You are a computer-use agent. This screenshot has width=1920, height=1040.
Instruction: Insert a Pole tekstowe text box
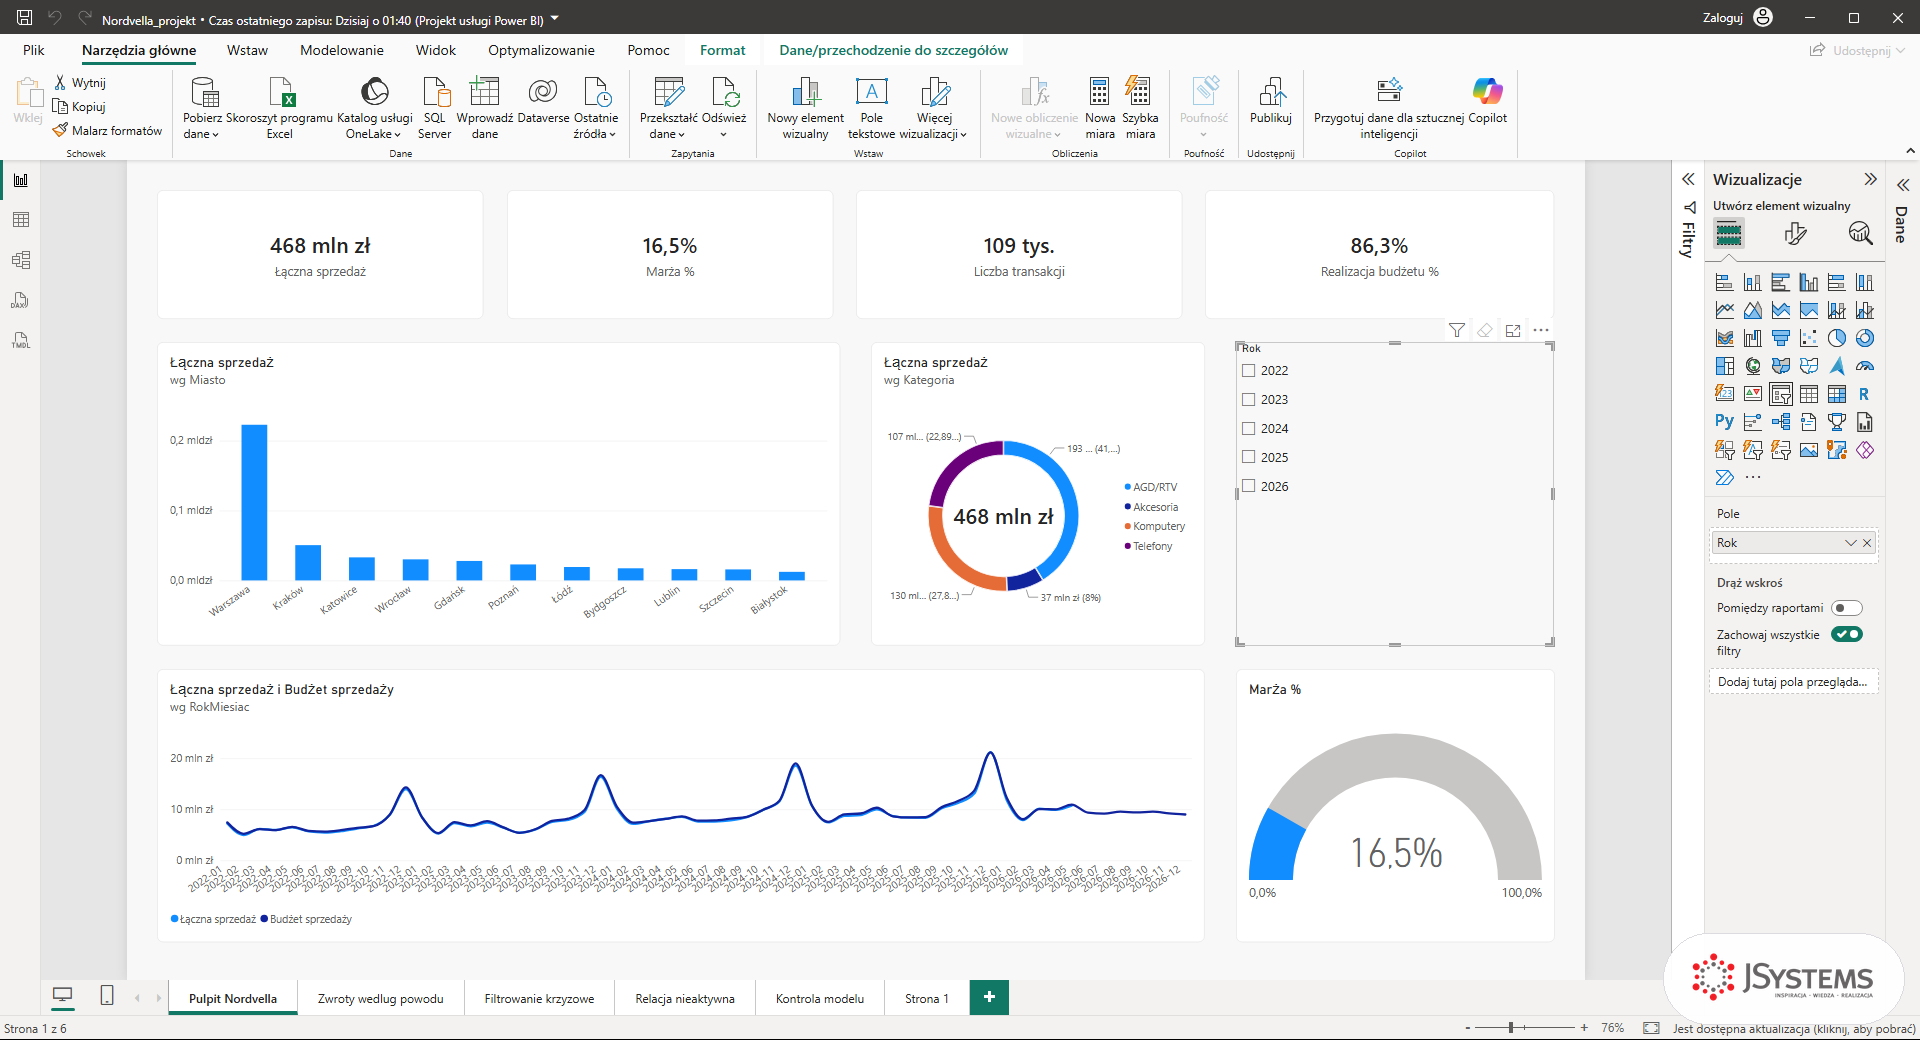pyautogui.click(x=871, y=108)
